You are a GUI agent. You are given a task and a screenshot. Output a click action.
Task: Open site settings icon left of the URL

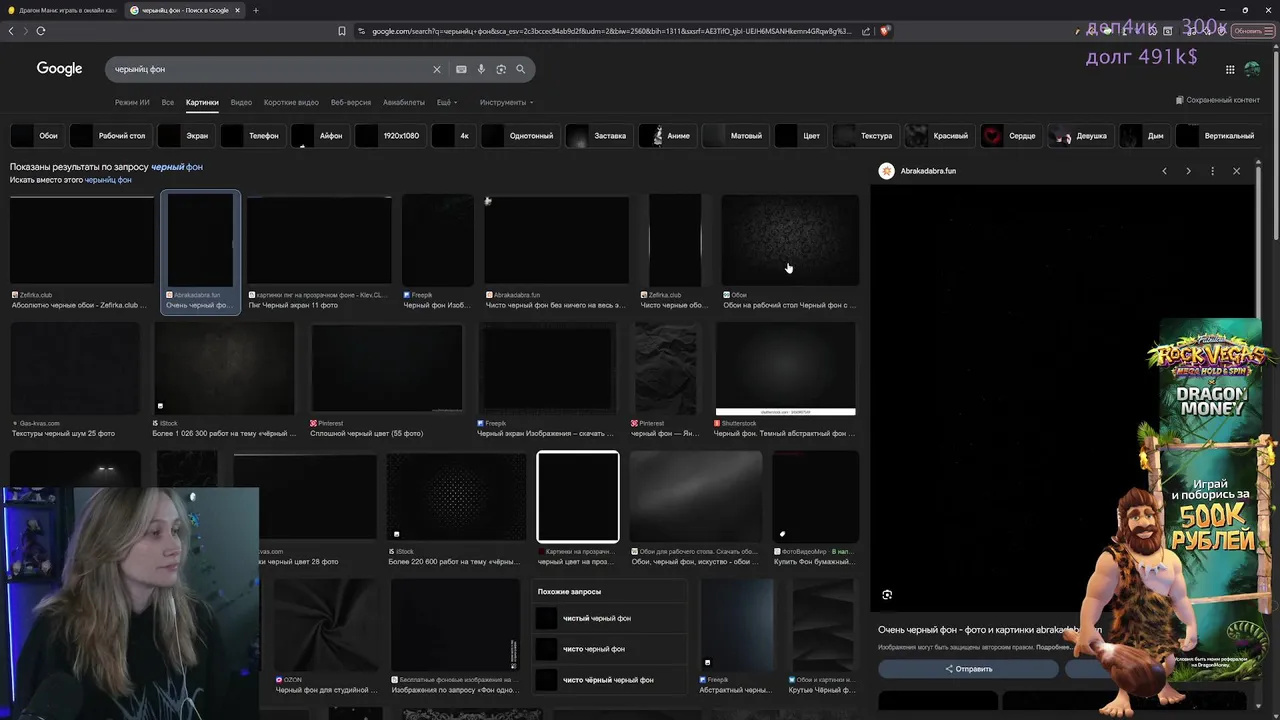(362, 31)
